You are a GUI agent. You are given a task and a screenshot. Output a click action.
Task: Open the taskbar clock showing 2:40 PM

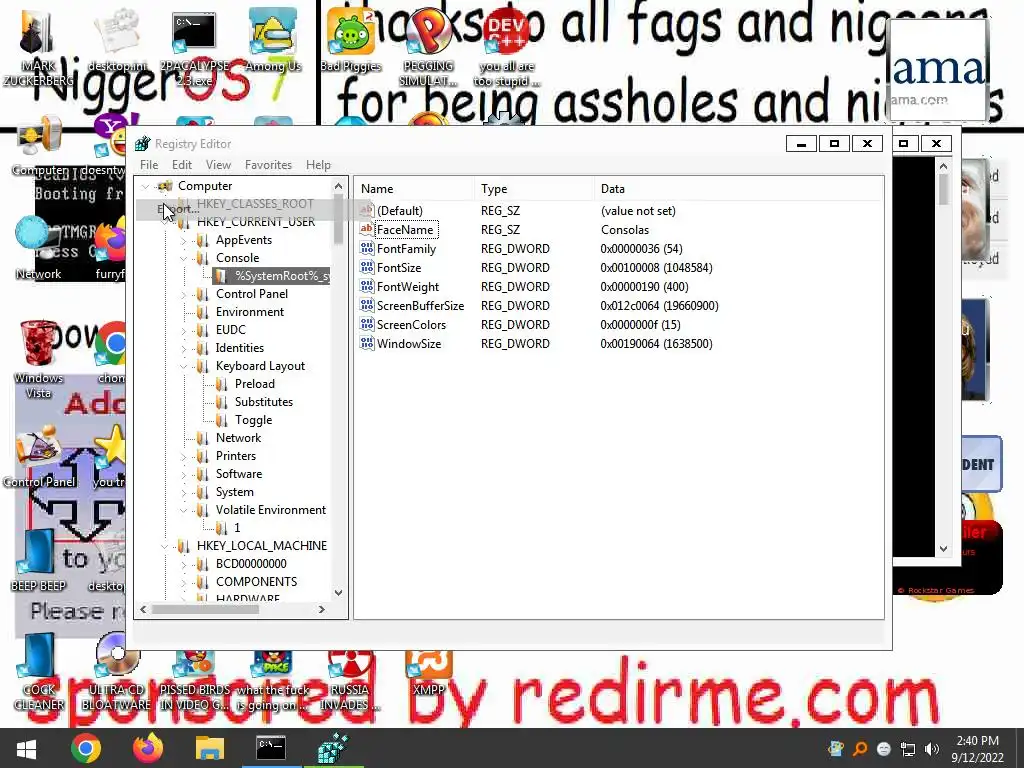point(978,749)
